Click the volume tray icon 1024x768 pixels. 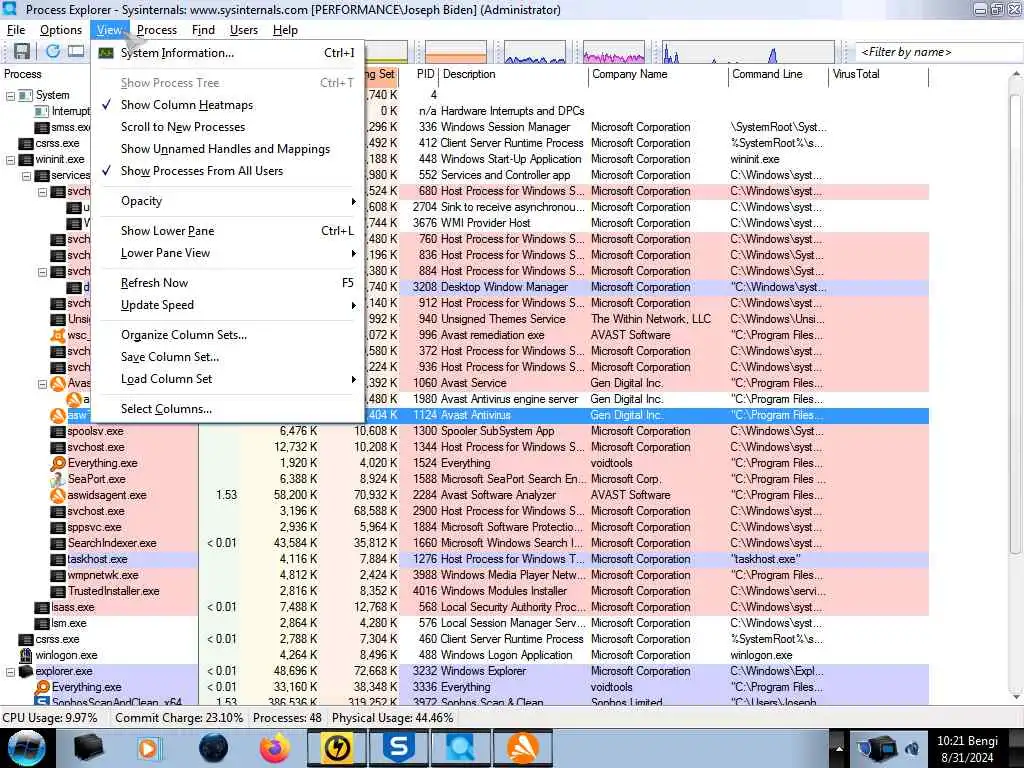pyautogui.click(x=912, y=749)
